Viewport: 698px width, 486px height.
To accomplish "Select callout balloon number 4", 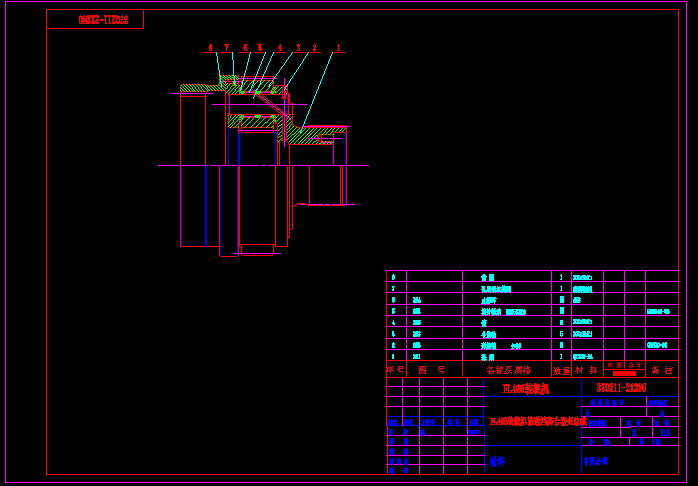I will (280, 47).
